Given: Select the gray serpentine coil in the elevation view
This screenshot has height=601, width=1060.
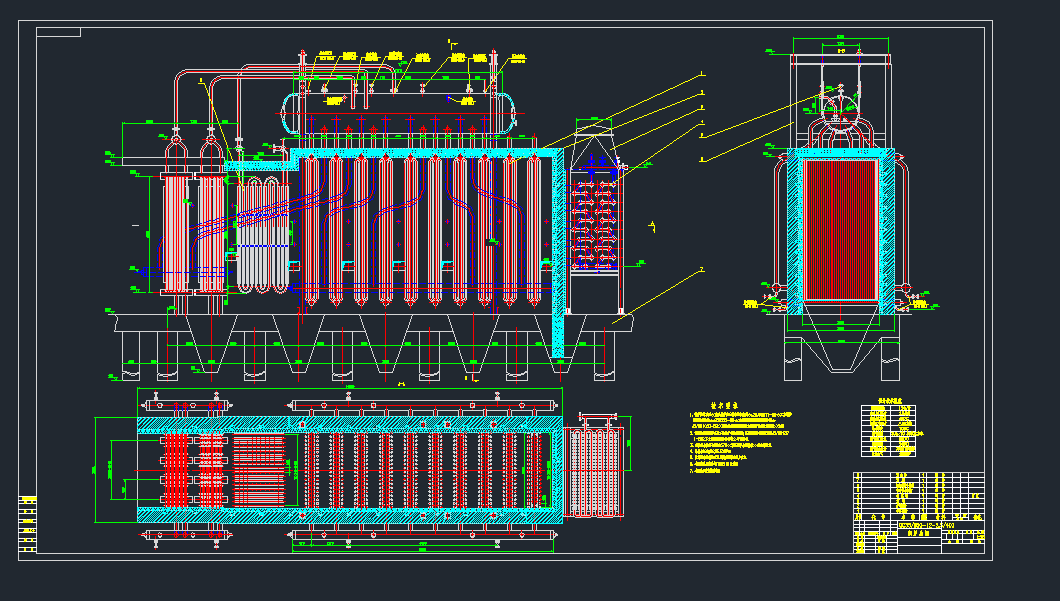Looking at the screenshot, I should click(262, 235).
